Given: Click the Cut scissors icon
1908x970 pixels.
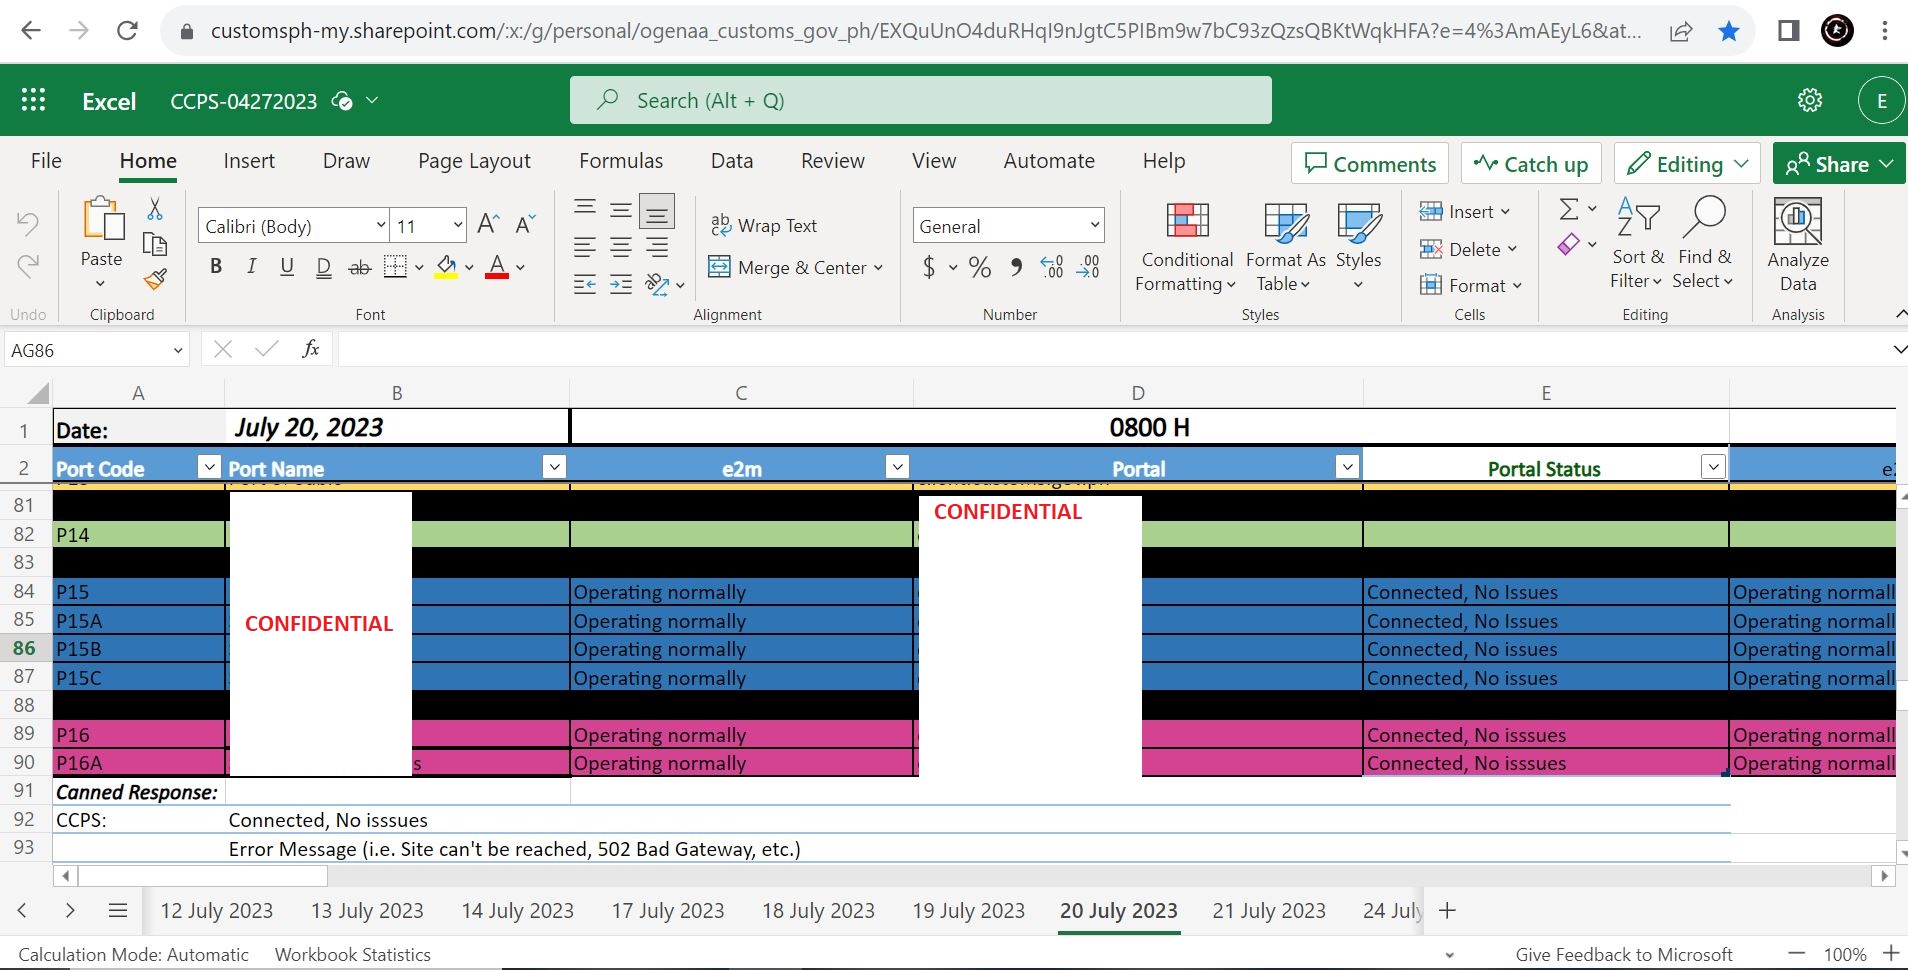Looking at the screenshot, I should pos(155,209).
